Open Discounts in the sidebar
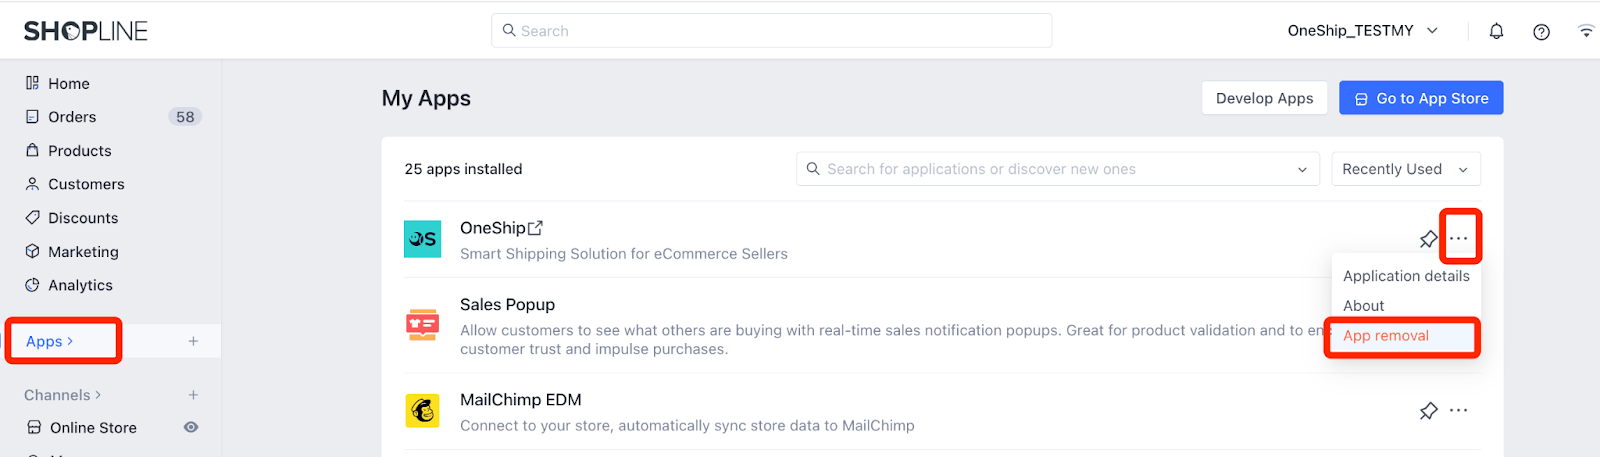1600x457 pixels. pos(83,218)
